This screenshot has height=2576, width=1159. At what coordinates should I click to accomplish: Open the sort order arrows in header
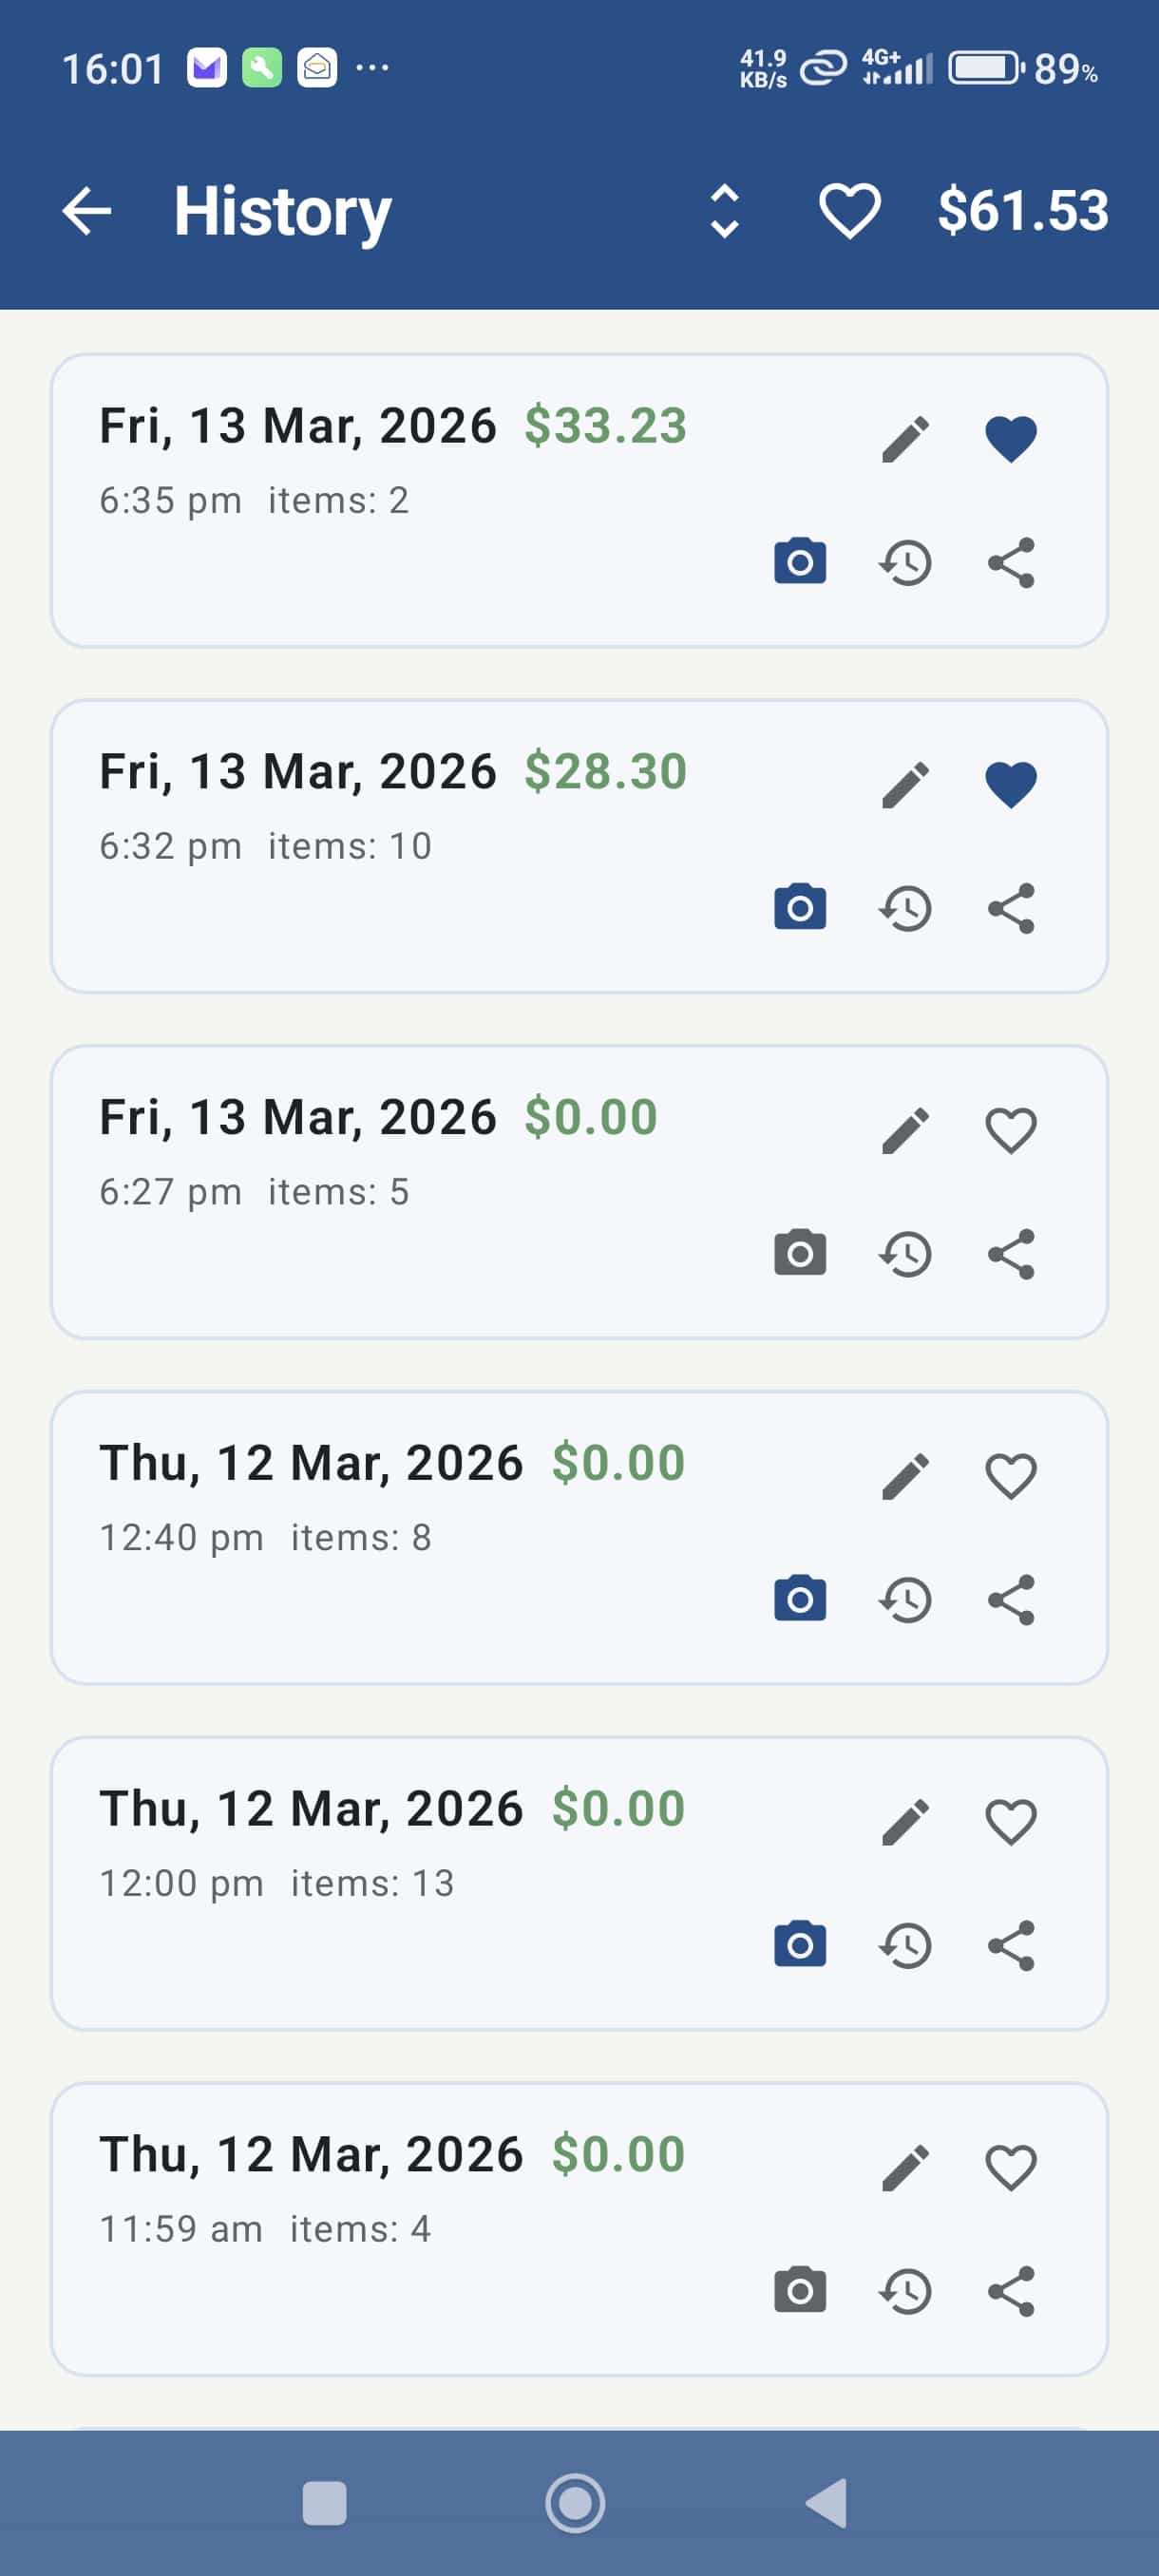tap(724, 211)
